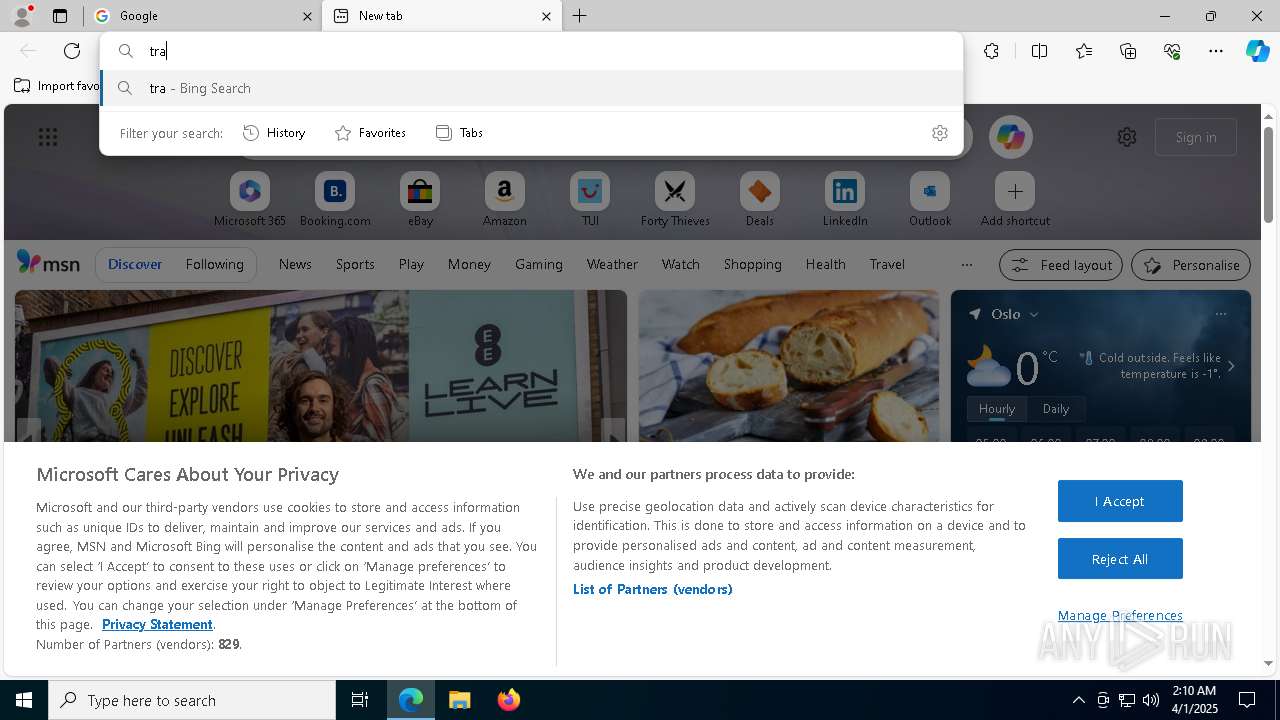Open page settings gear next to Sign in

[1127, 137]
